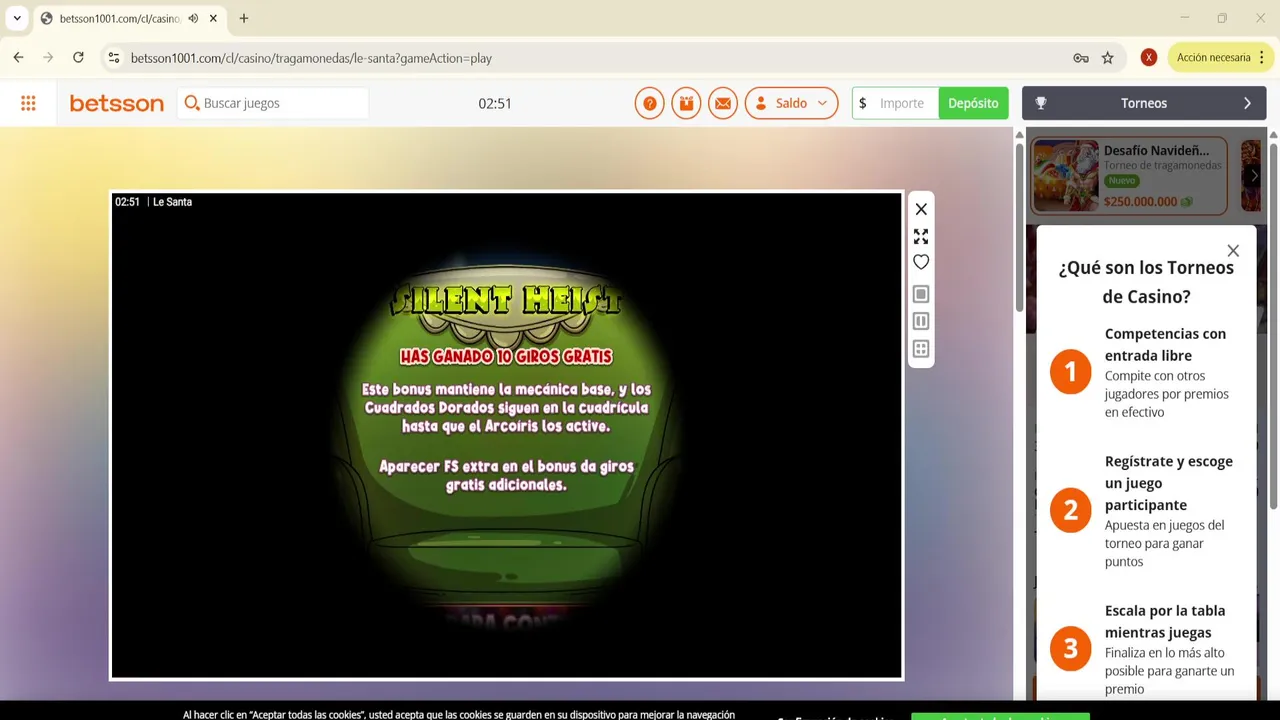Click the 02:51 clock in header

(x=495, y=103)
